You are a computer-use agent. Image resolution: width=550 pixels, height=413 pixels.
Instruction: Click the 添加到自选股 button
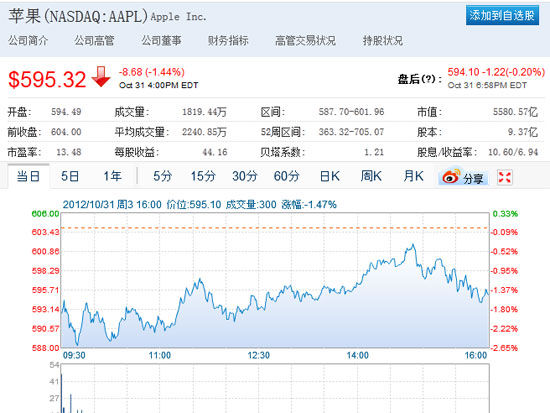coord(502,15)
